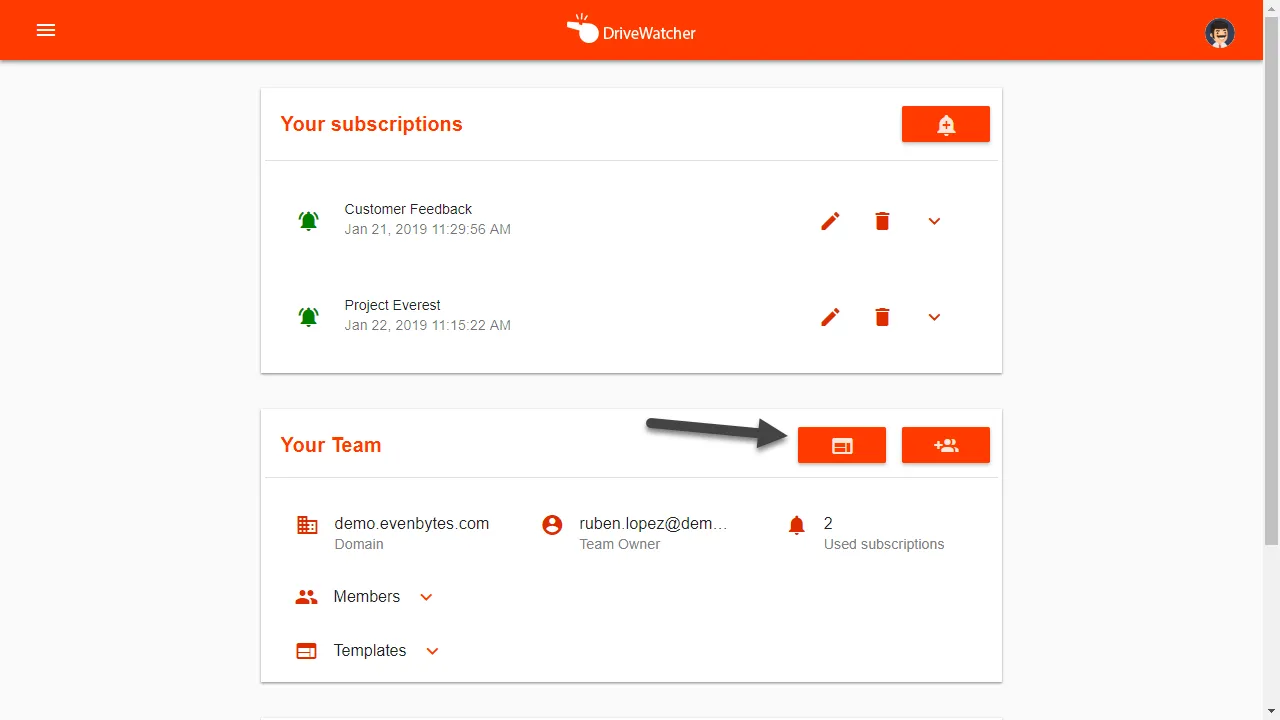Viewport: 1280px width, 720px height.
Task: Click the Templates label text
Action: pyautogui.click(x=370, y=650)
